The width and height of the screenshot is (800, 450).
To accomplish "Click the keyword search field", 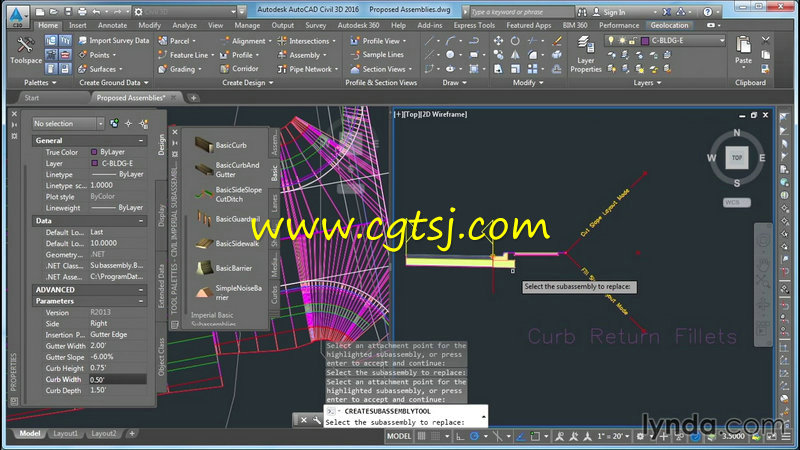I will tap(521, 12).
